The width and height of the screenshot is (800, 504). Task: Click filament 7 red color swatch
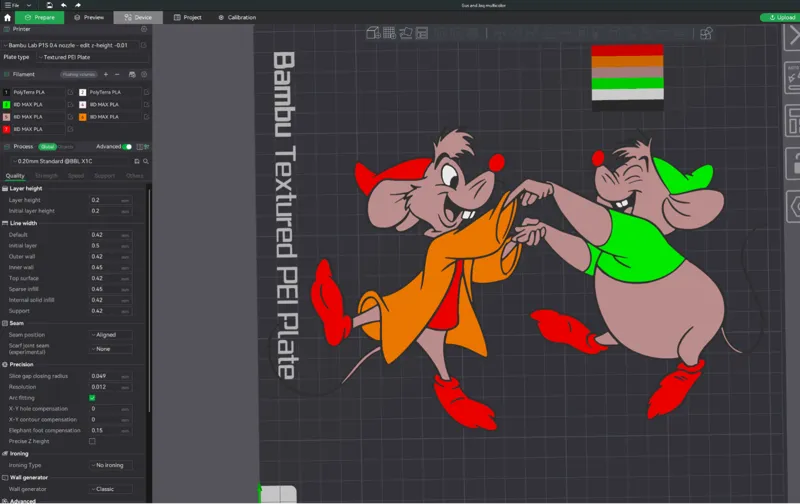tap(6, 129)
